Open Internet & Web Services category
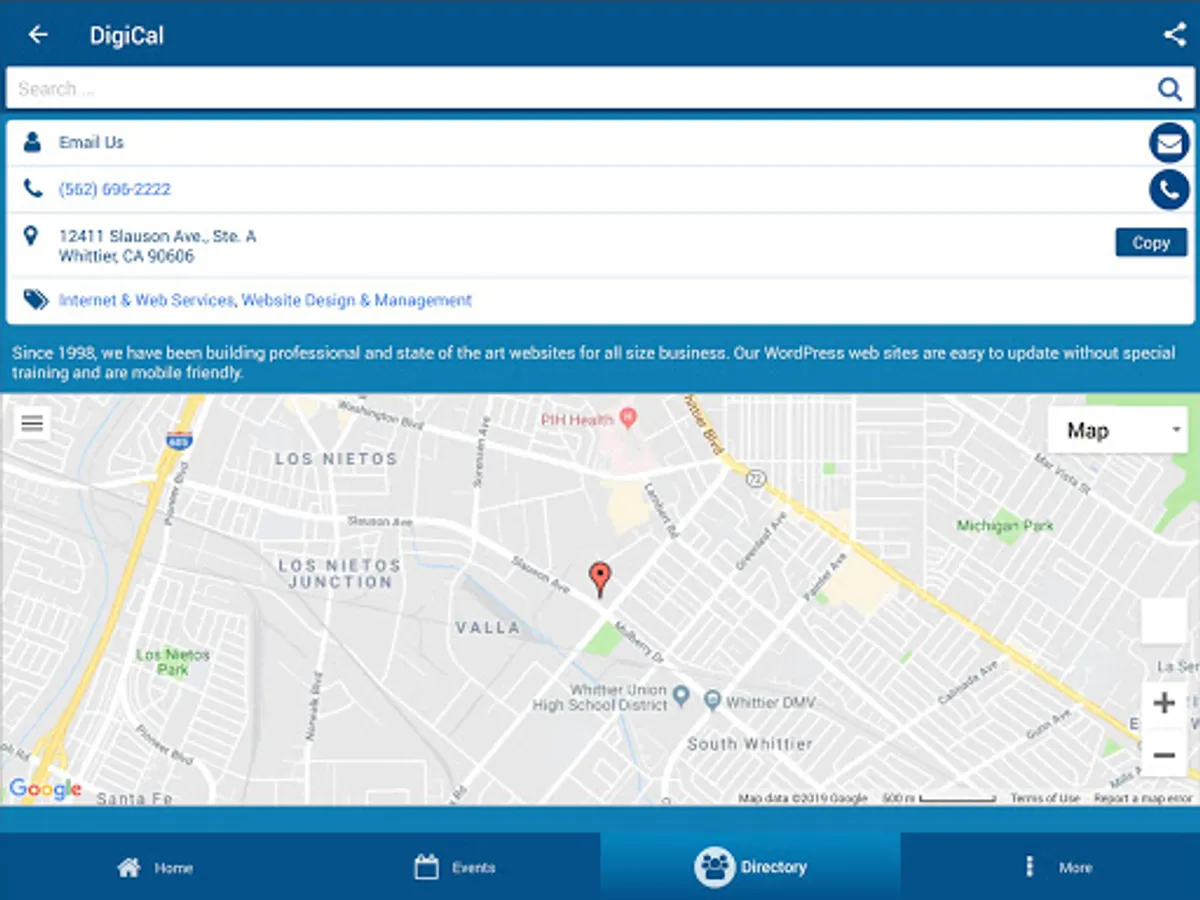The image size is (1200, 900). coord(146,300)
